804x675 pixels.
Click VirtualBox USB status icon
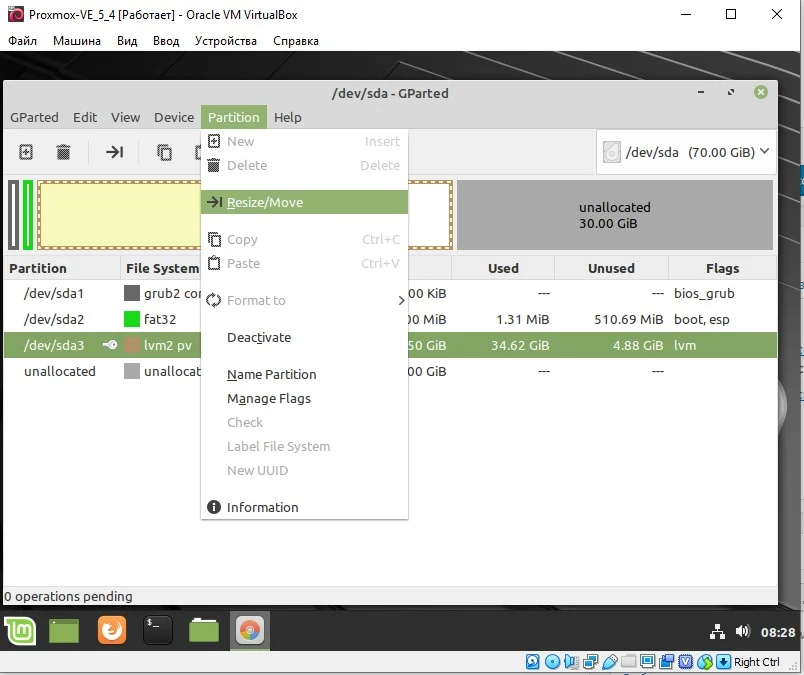[x=609, y=662]
